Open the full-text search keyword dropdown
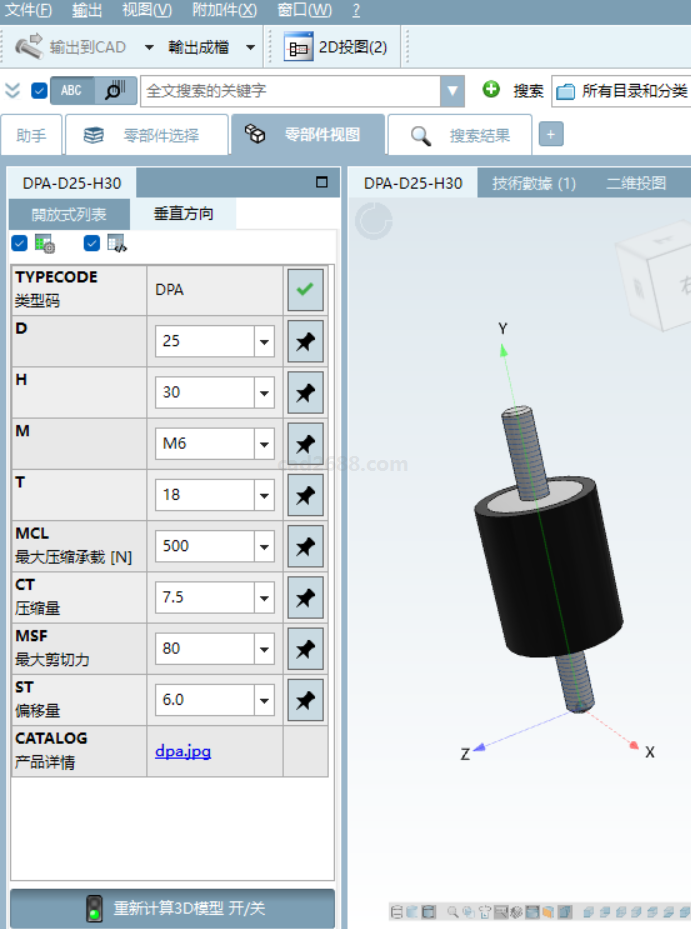Viewport: 691px width, 929px height. pyautogui.click(x=453, y=91)
